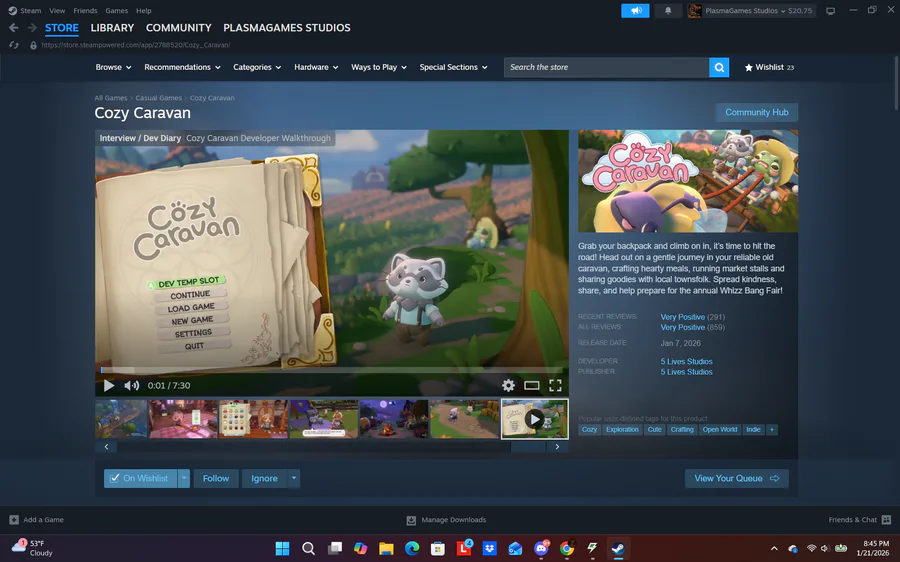The image size is (900, 562).
Task: Mute the video volume
Action: tap(131, 385)
